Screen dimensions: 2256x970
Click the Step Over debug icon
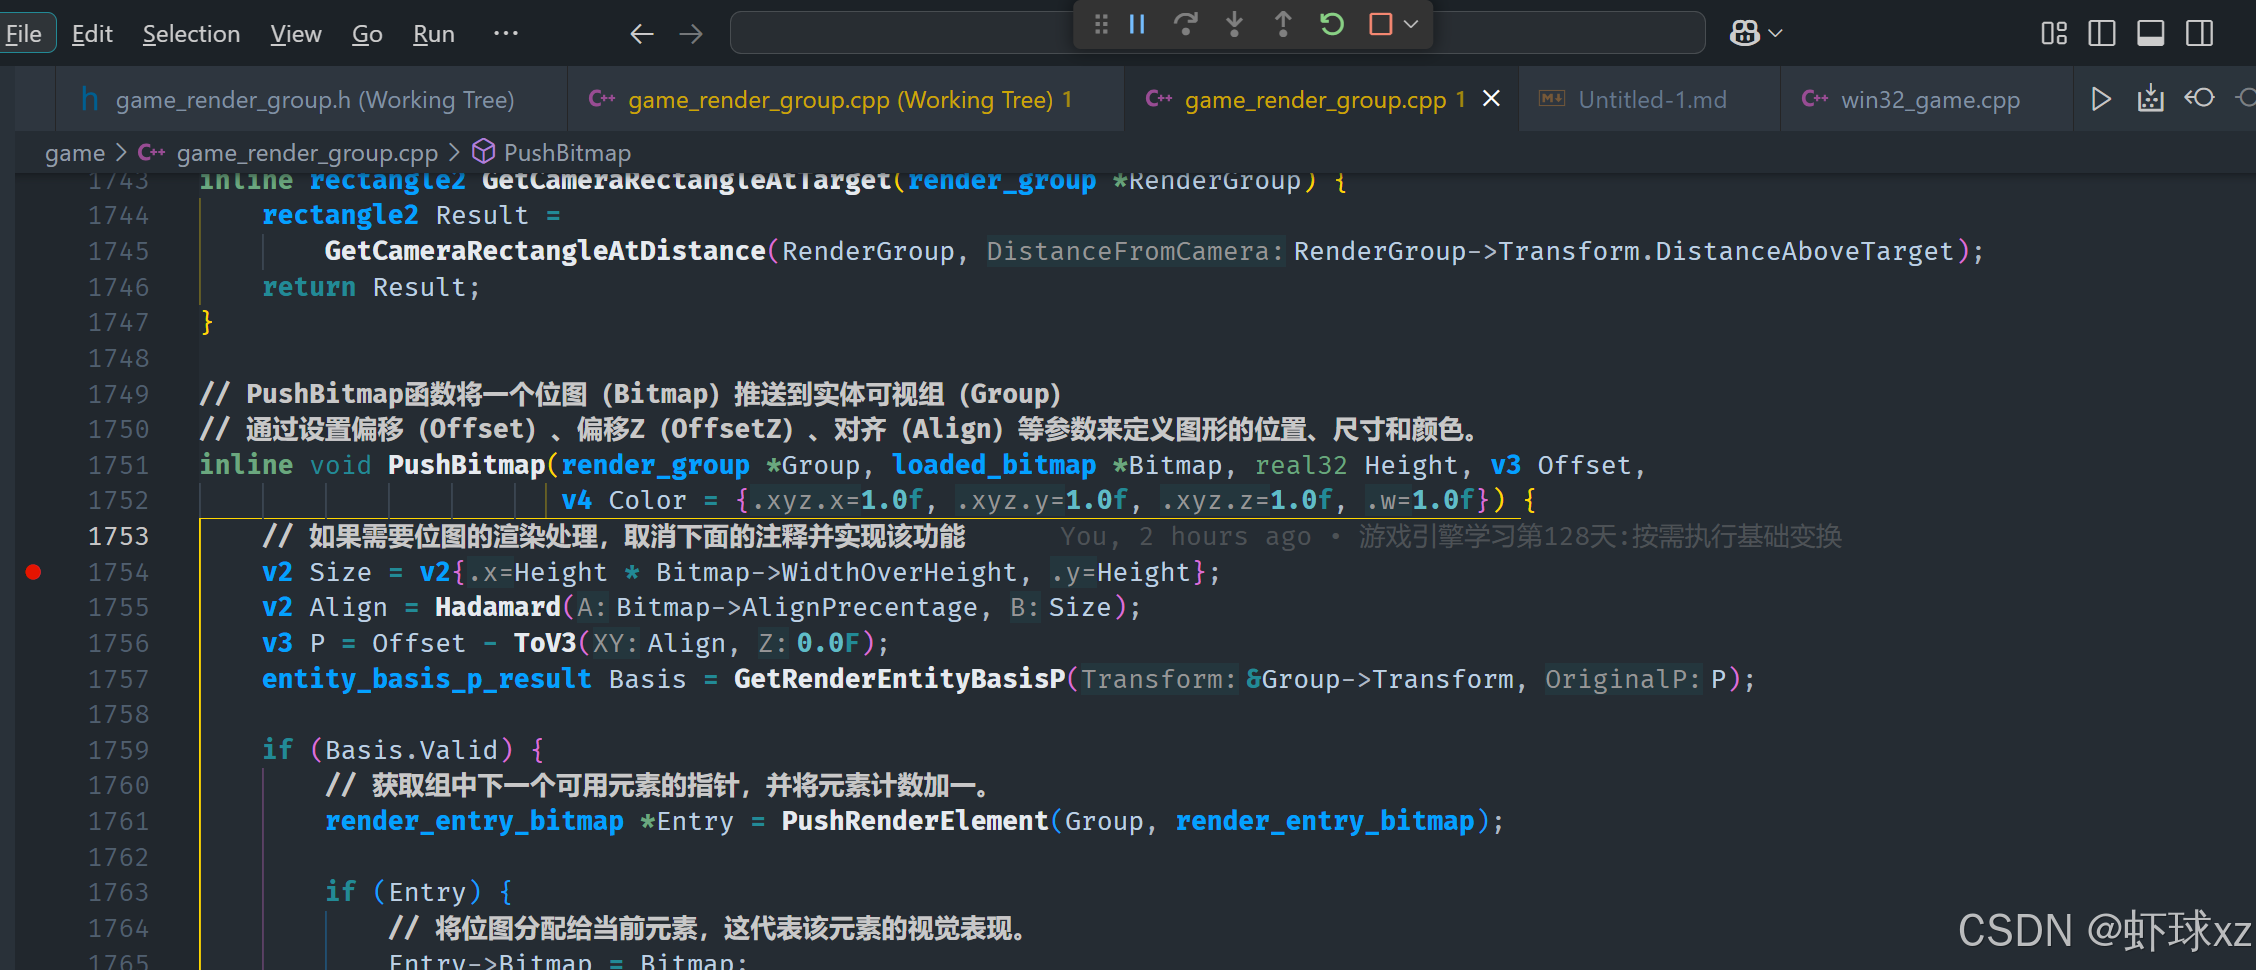(x=1185, y=24)
